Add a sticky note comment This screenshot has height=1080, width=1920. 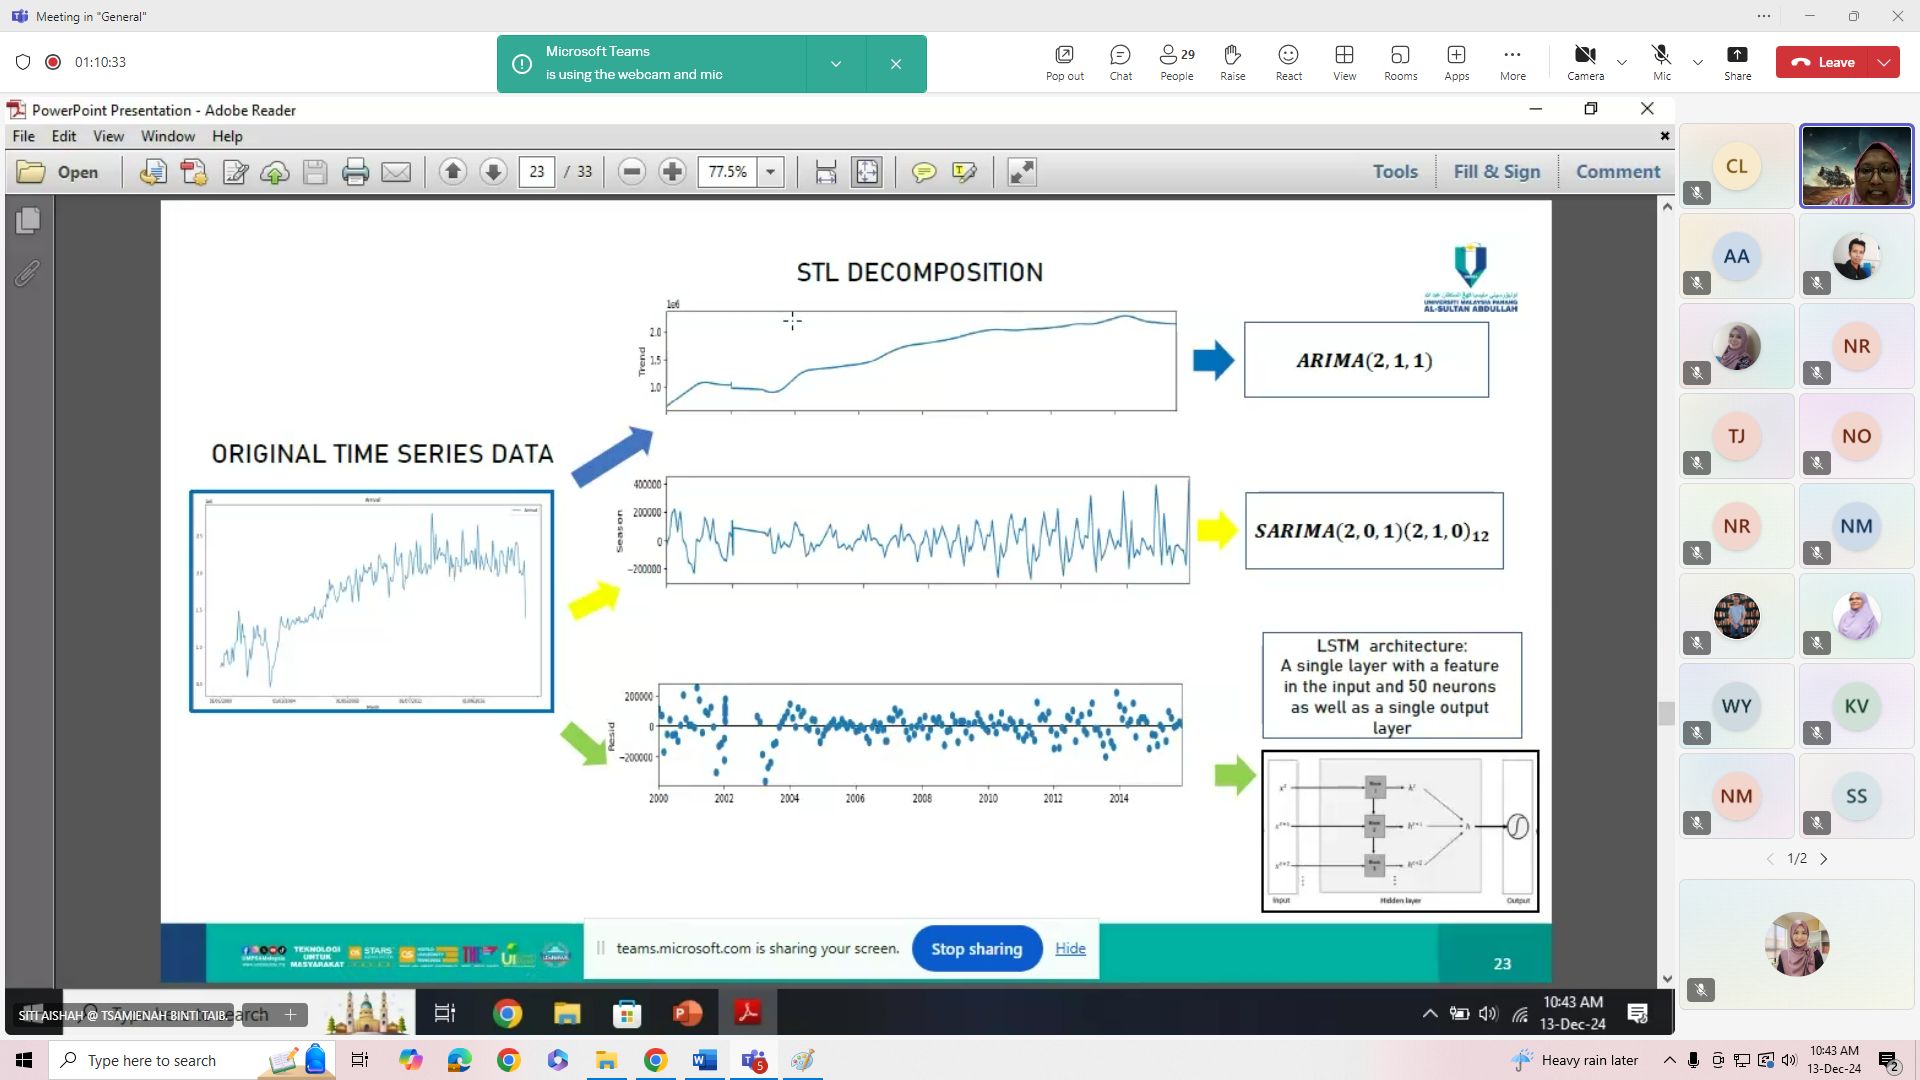click(x=924, y=172)
